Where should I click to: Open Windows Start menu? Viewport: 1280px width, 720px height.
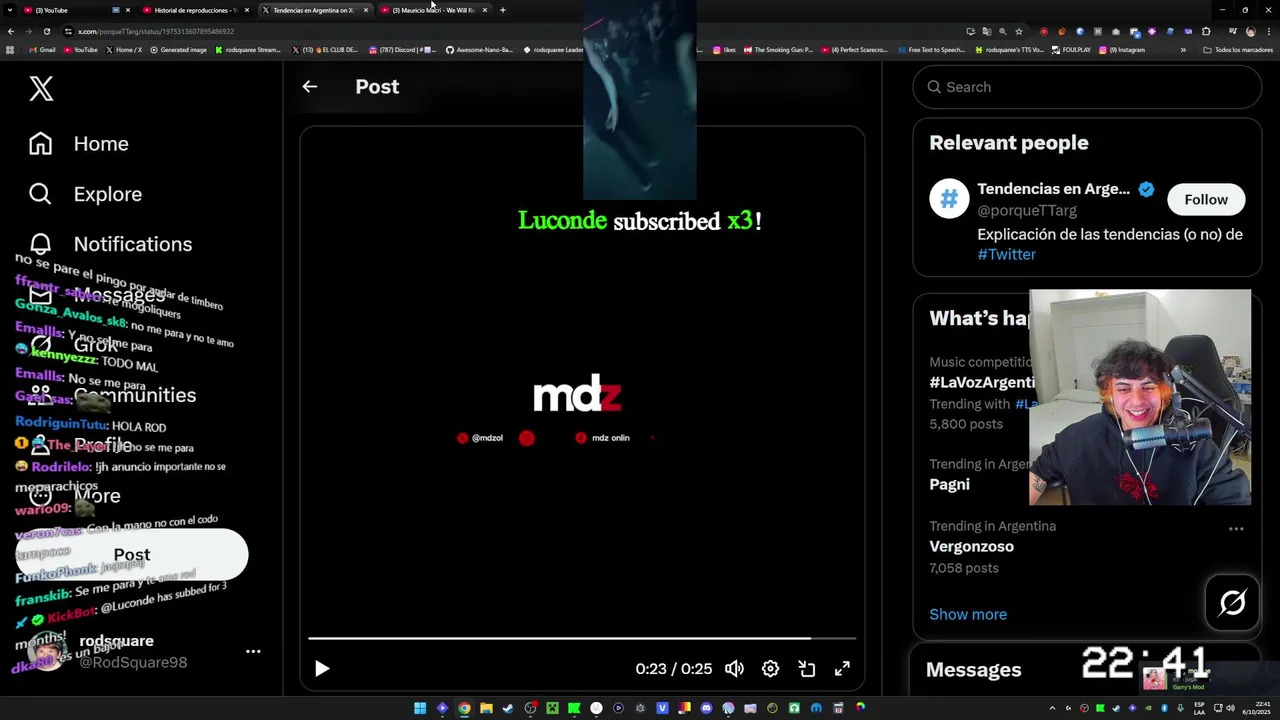pyautogui.click(x=420, y=708)
